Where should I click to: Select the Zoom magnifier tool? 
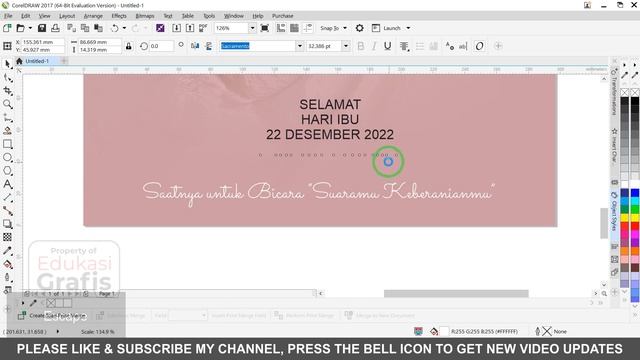pos(7,104)
